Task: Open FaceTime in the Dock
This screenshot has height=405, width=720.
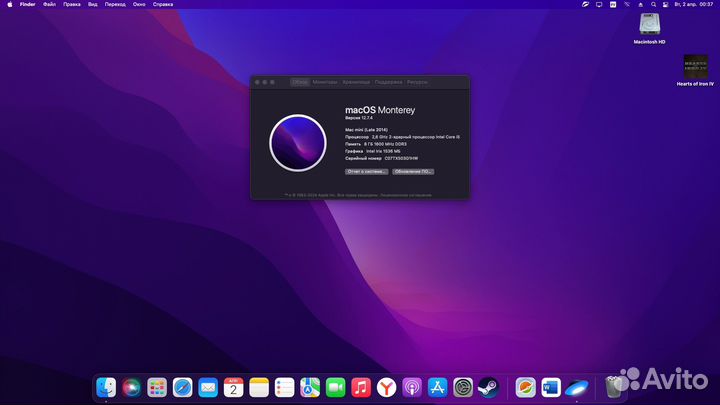Action: click(x=335, y=388)
